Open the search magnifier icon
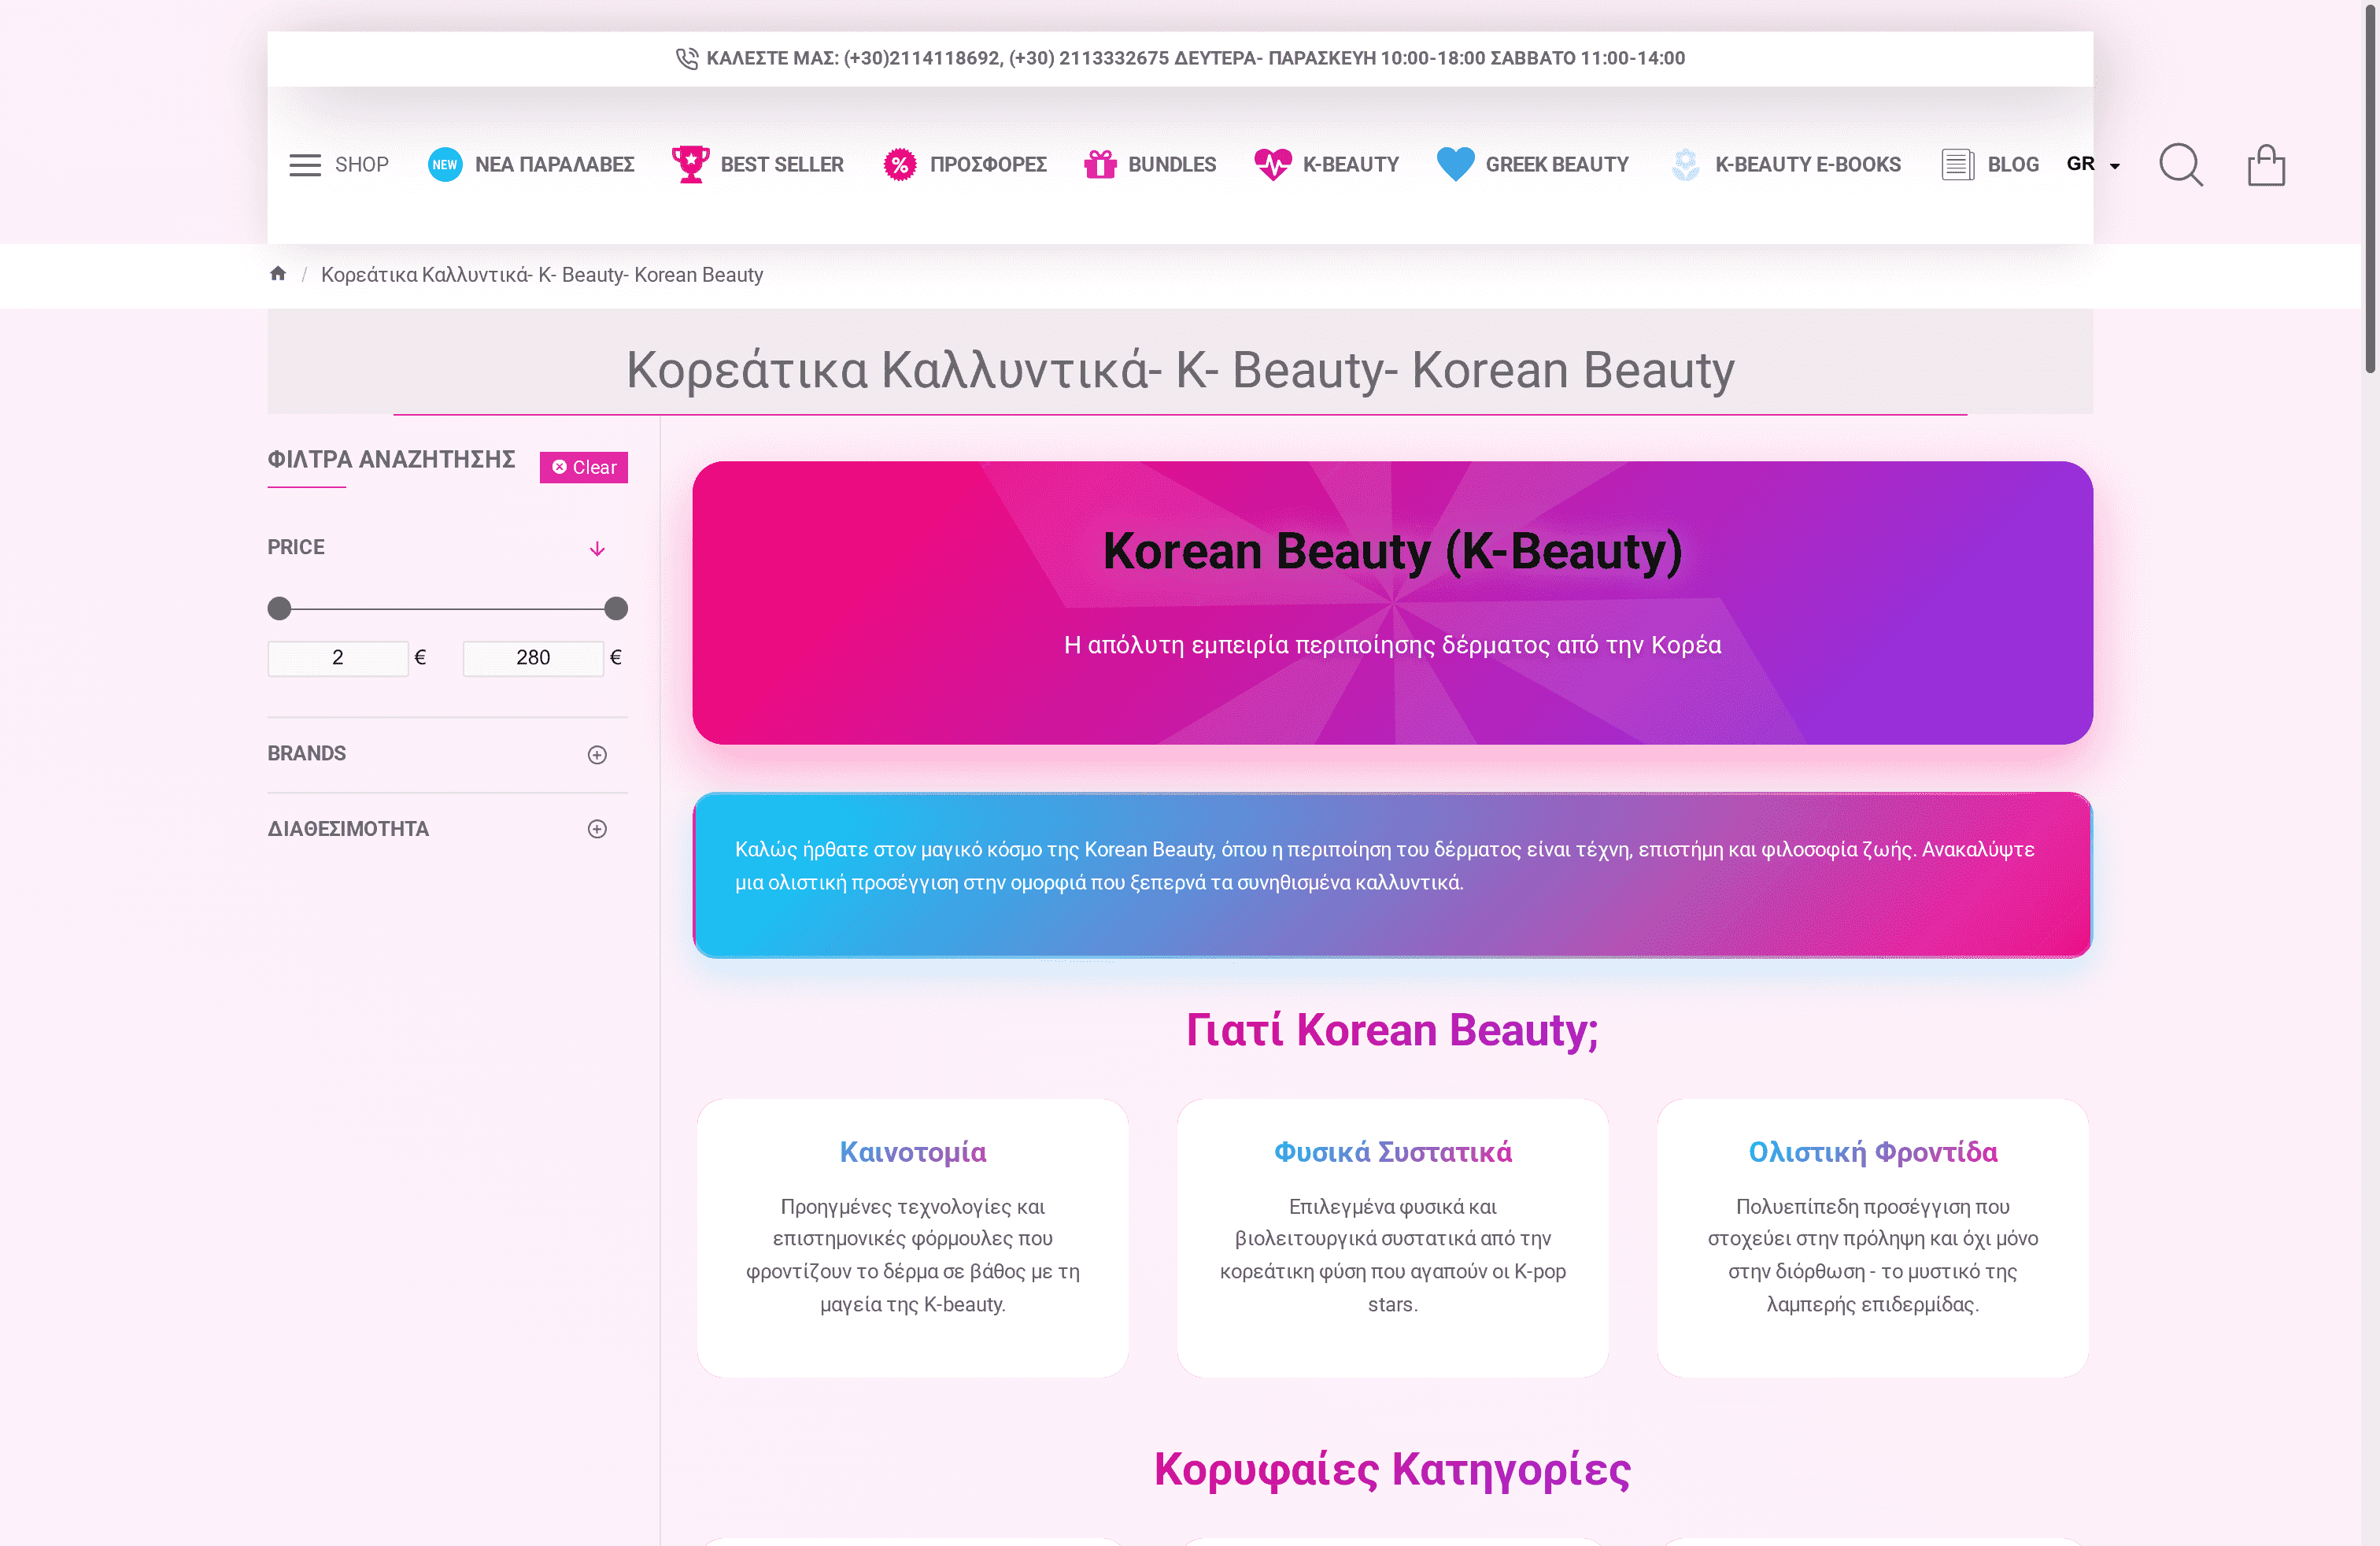 pos(2180,165)
